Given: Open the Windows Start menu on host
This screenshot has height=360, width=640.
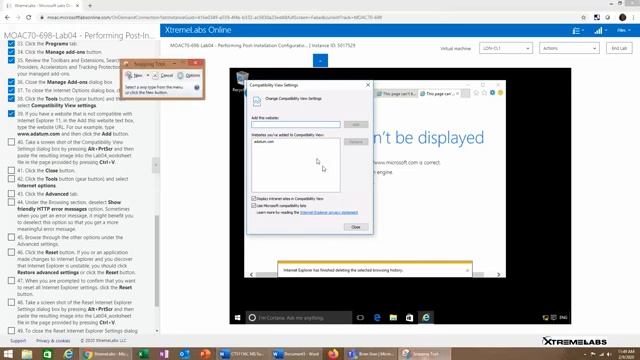Looking at the screenshot, I should point(8,354).
